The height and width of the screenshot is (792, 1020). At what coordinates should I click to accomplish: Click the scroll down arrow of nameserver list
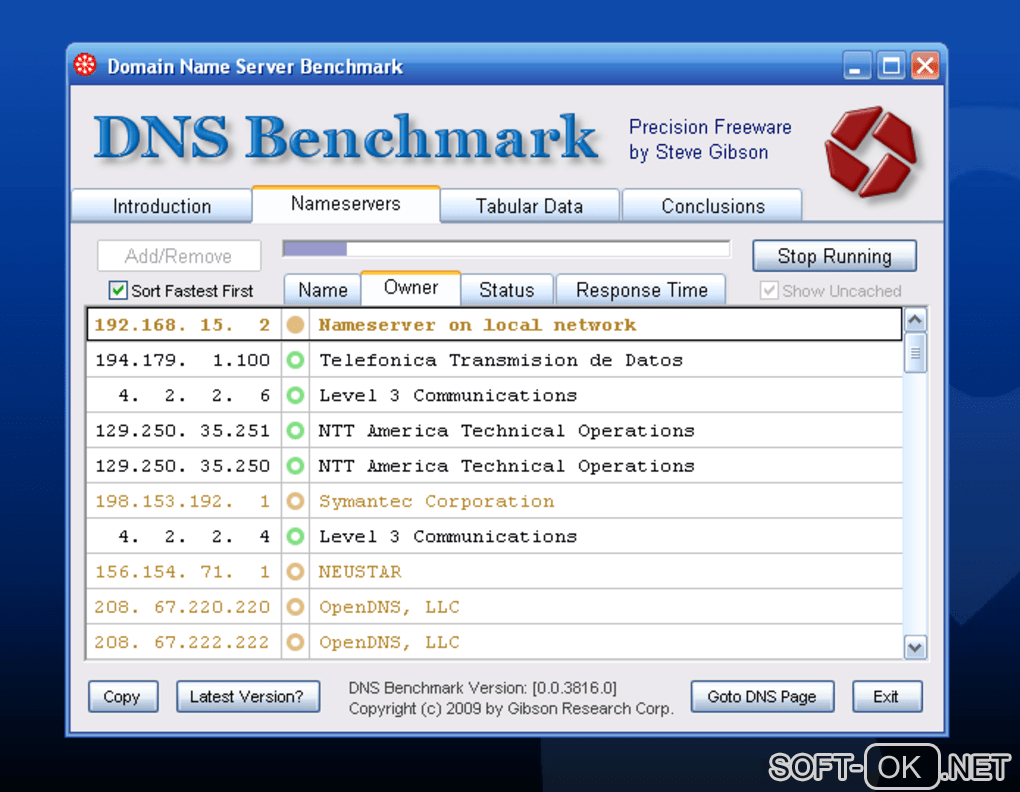click(x=915, y=648)
